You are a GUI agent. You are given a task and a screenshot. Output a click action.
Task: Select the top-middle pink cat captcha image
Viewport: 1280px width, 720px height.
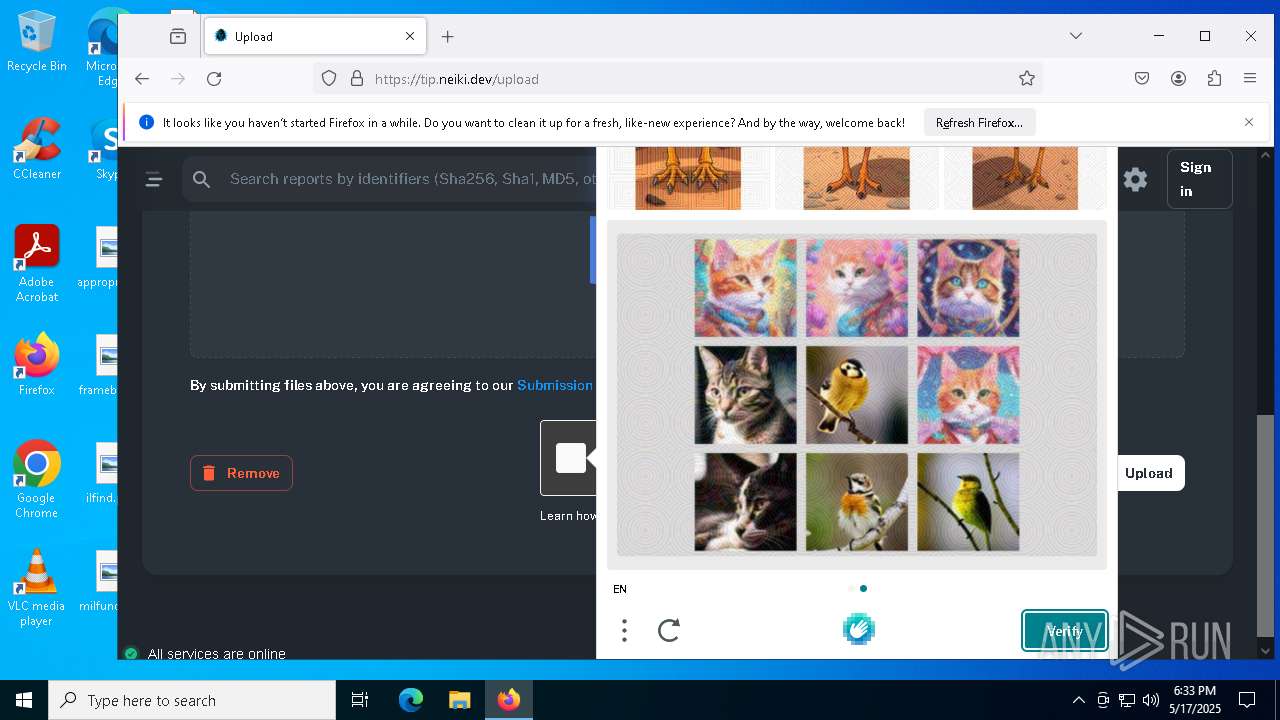point(857,288)
